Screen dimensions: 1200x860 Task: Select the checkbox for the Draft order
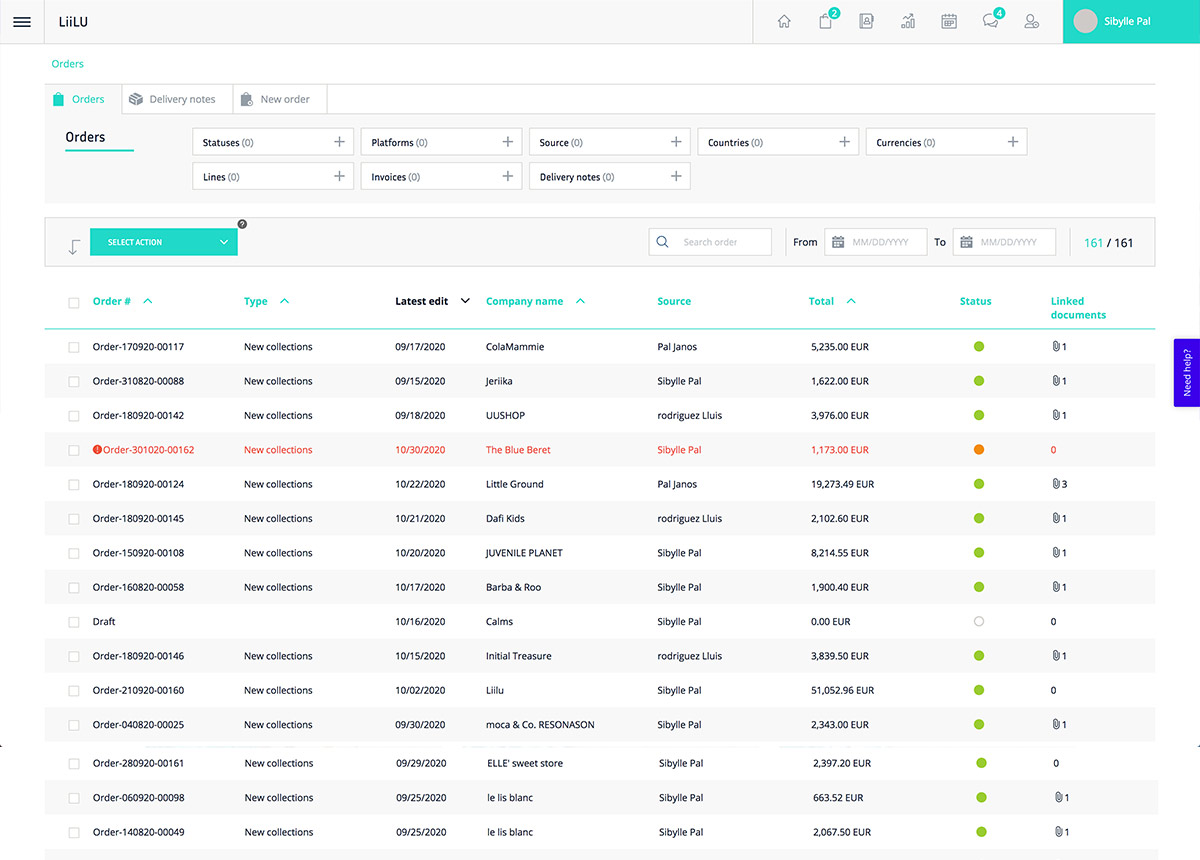point(74,622)
